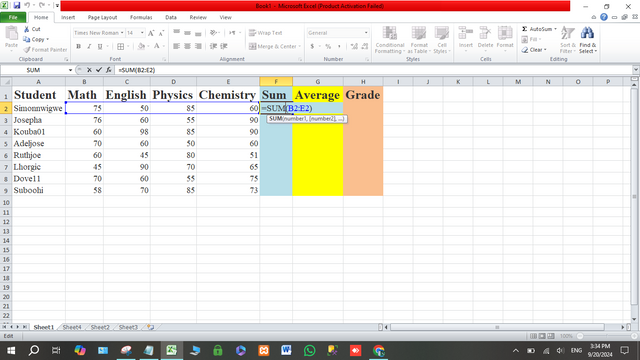Click in the formula bar input
Image resolution: width=640 pixels, height=360 pixels.
[373, 70]
